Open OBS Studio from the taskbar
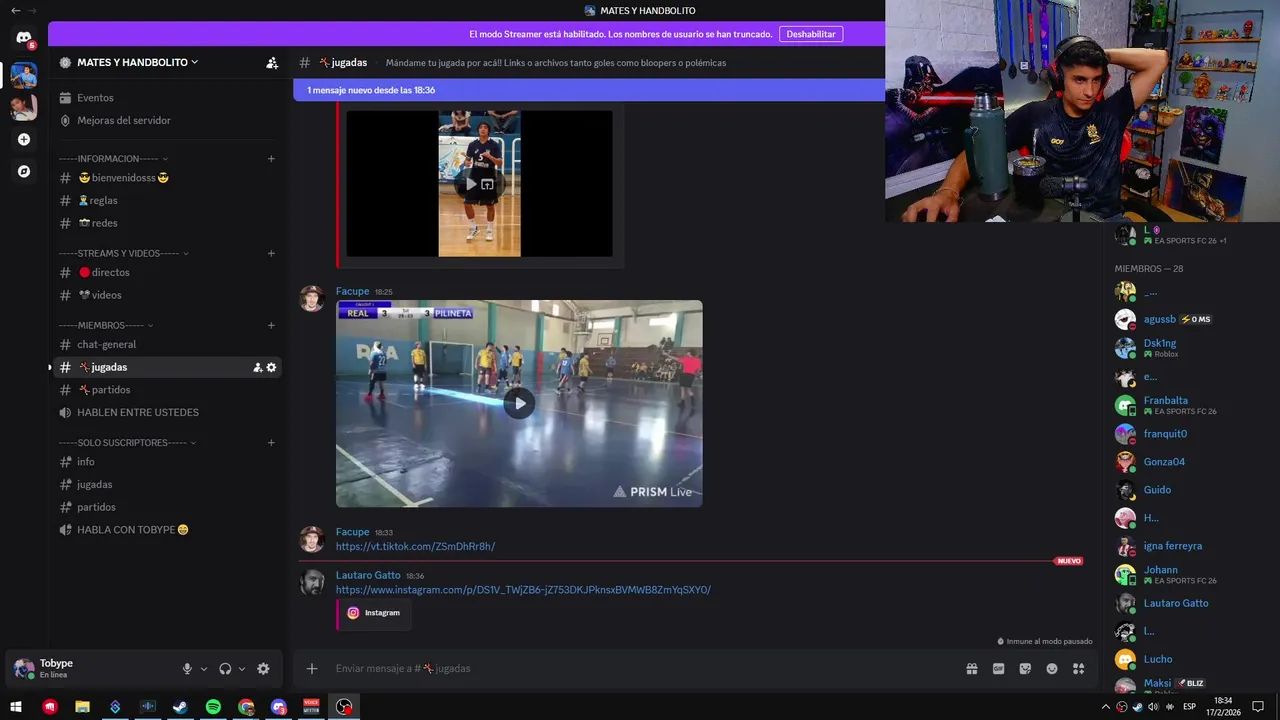The width and height of the screenshot is (1280, 720). click(x=344, y=707)
